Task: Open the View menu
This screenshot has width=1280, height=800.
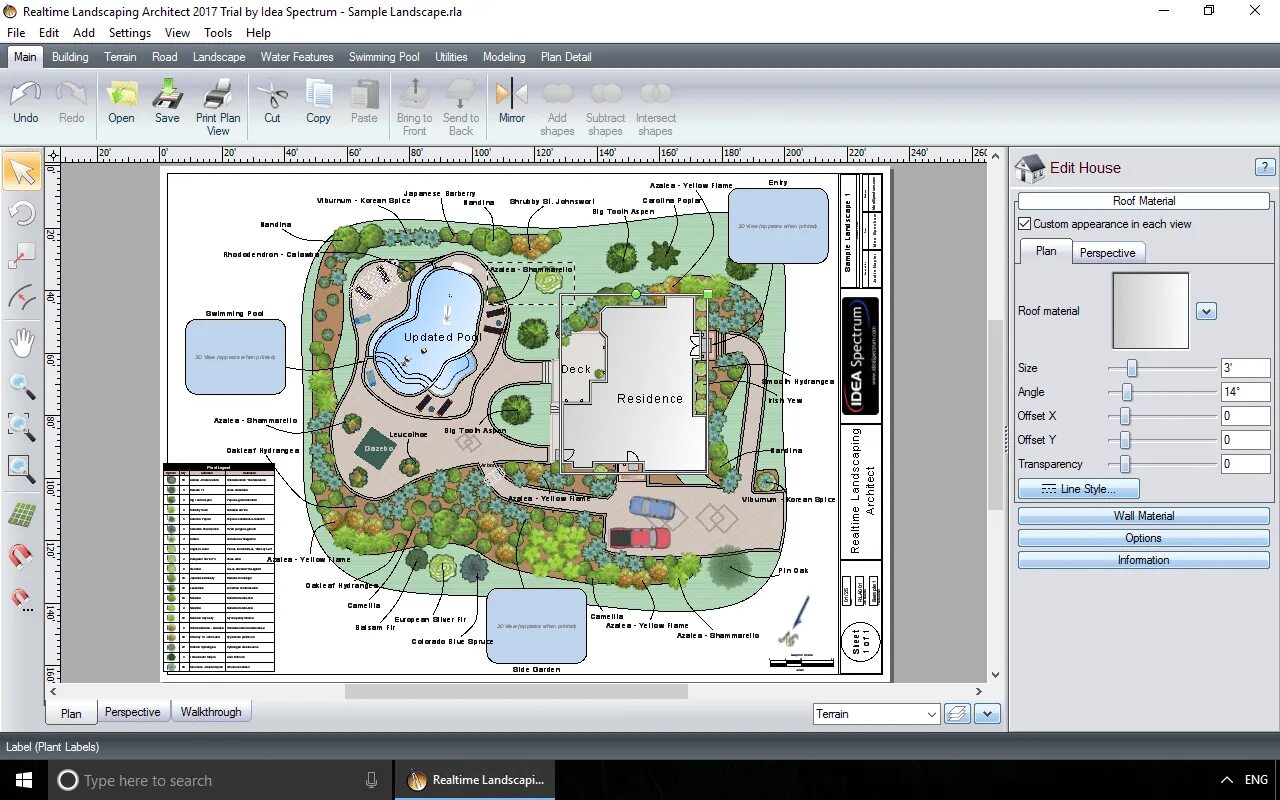Action: pos(177,33)
